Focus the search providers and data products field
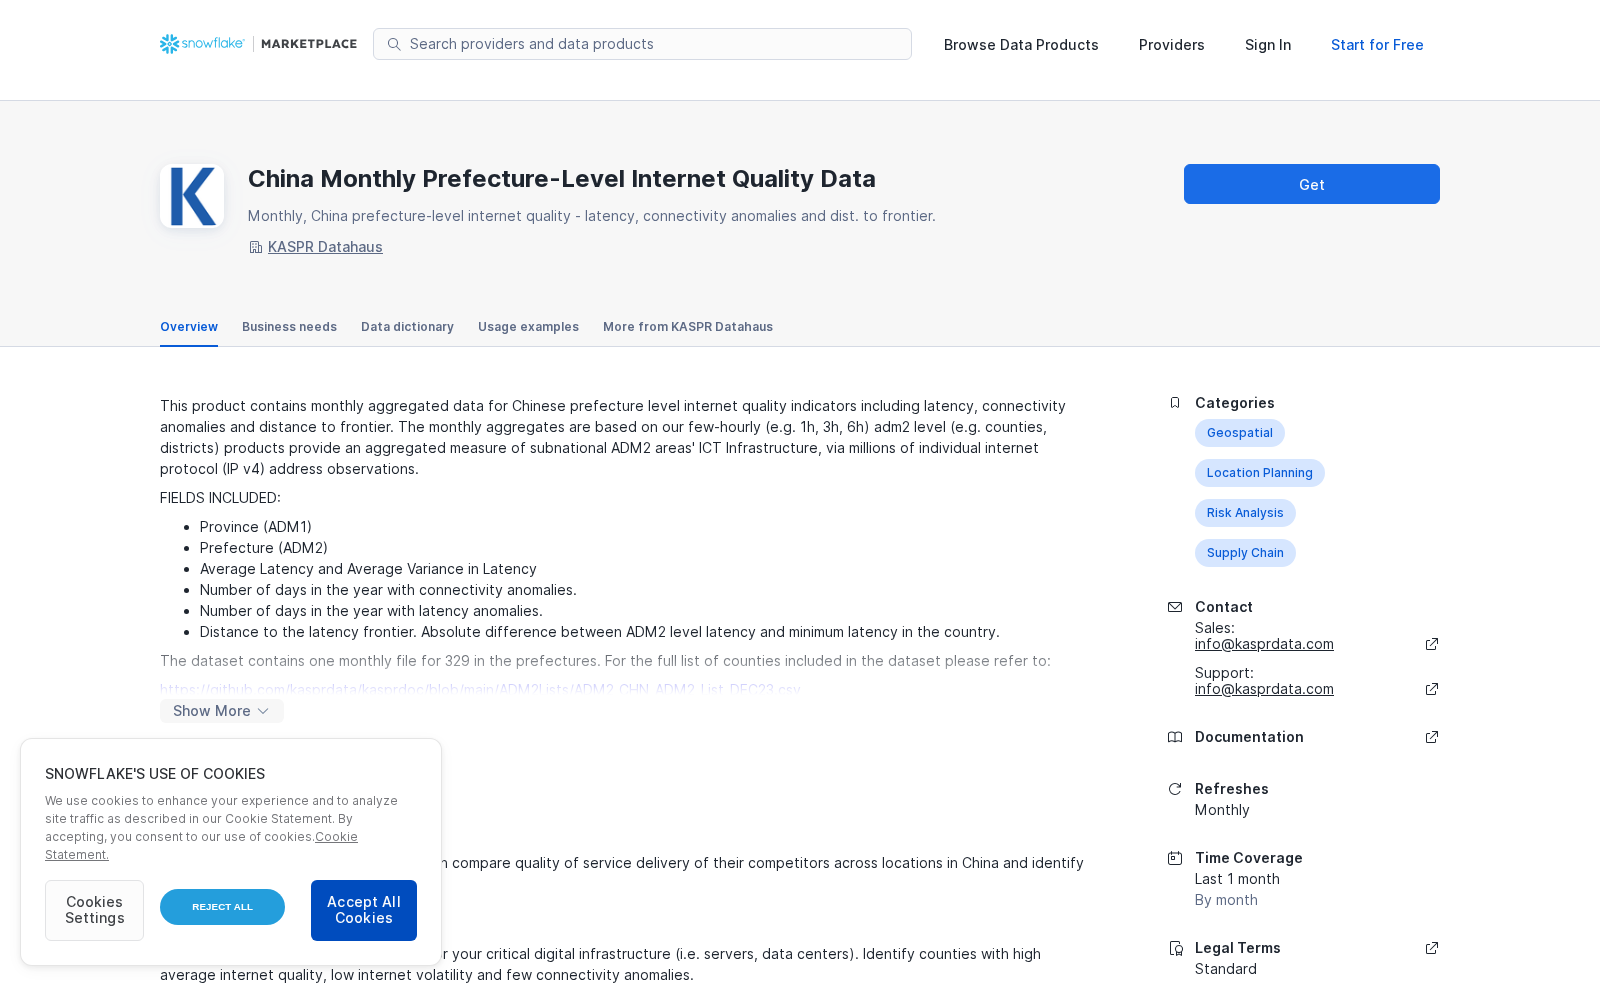This screenshot has width=1600, height=1000. 642,44
